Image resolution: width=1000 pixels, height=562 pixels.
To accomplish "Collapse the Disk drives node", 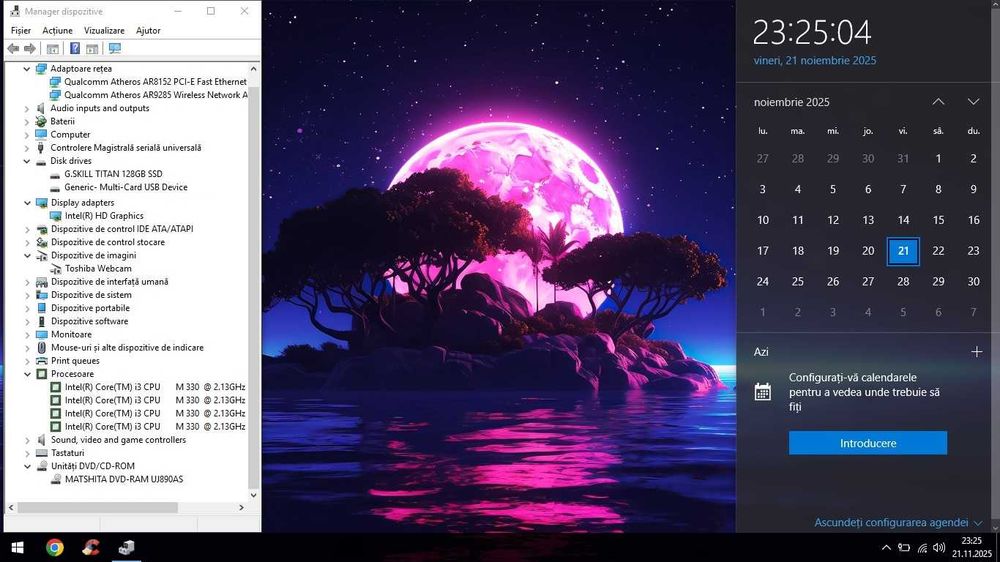I will (x=27, y=161).
